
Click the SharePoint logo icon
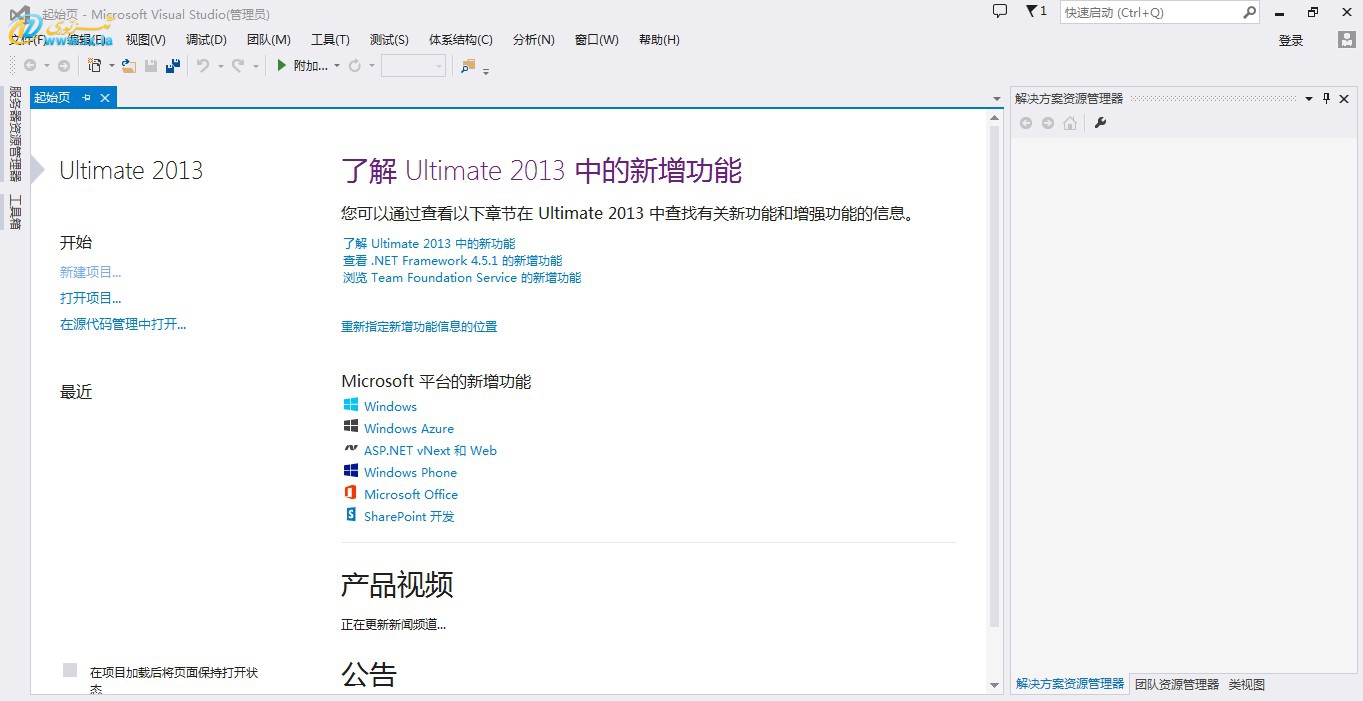tap(351, 515)
